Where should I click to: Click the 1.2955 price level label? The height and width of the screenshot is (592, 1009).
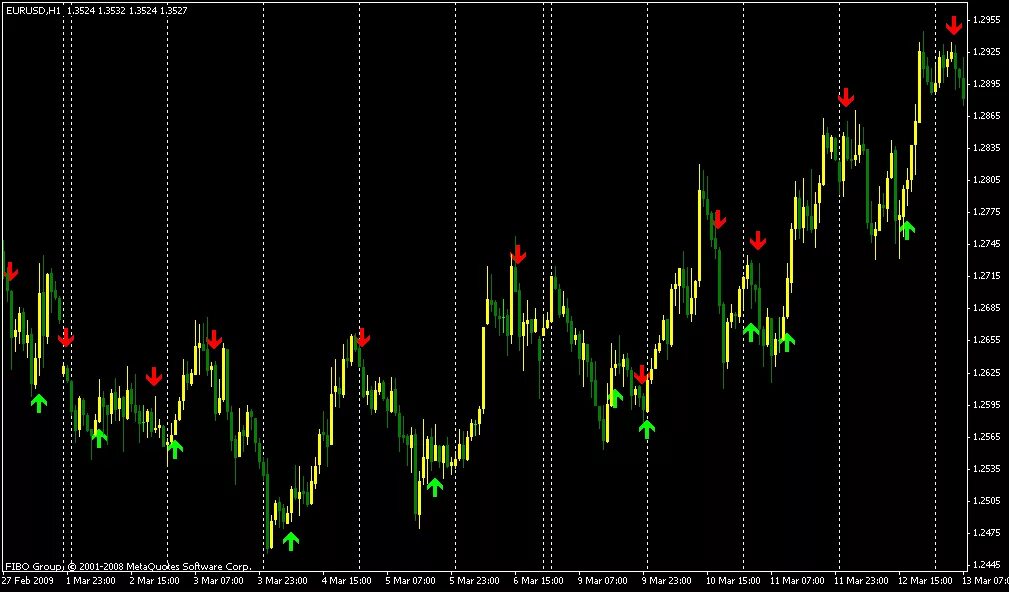click(986, 20)
